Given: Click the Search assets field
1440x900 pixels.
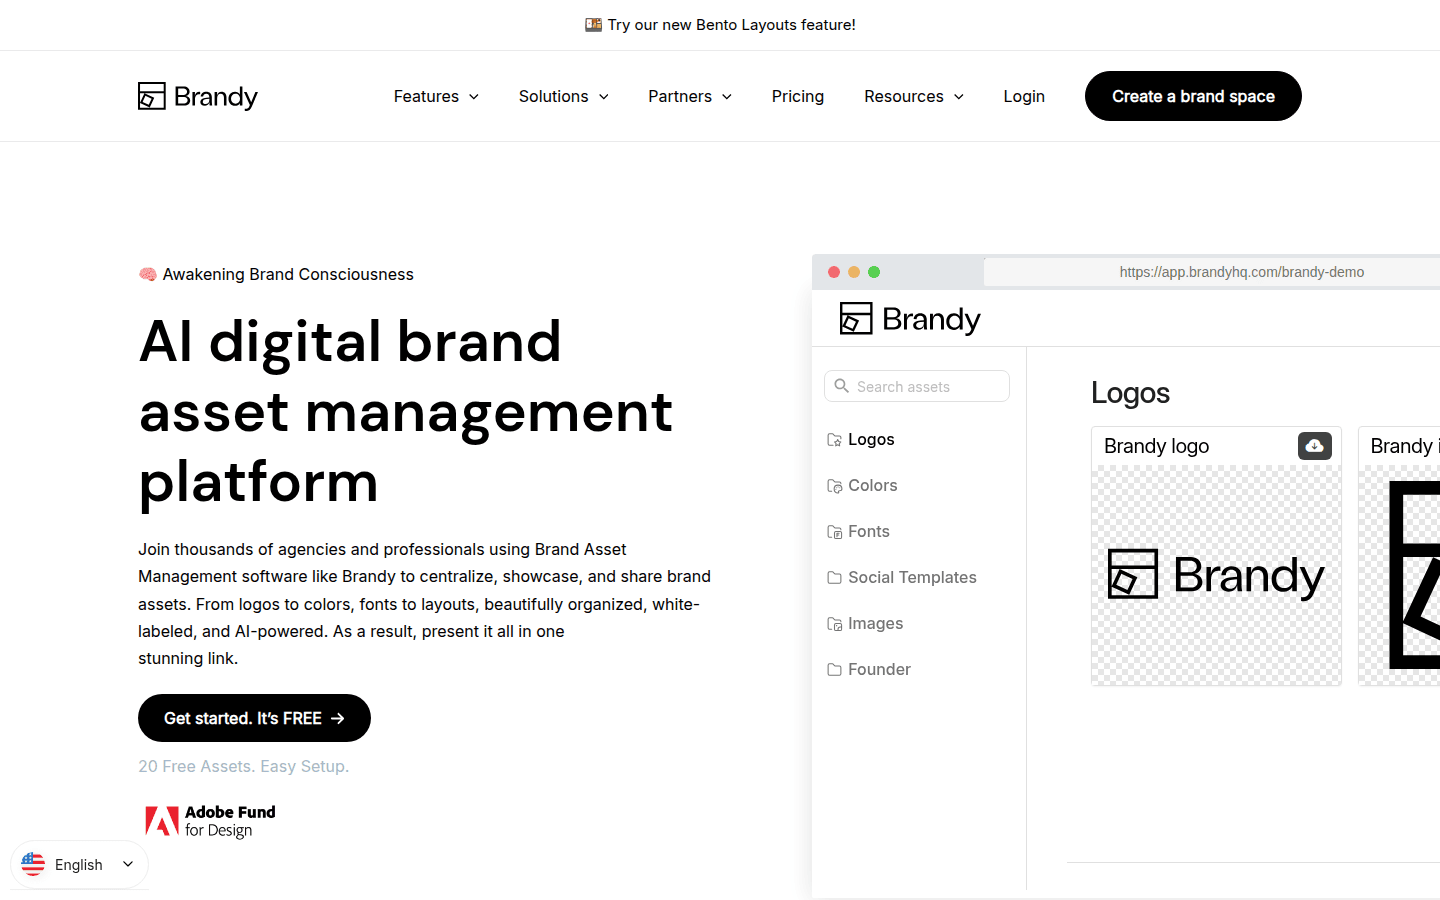Looking at the screenshot, I should click(917, 386).
